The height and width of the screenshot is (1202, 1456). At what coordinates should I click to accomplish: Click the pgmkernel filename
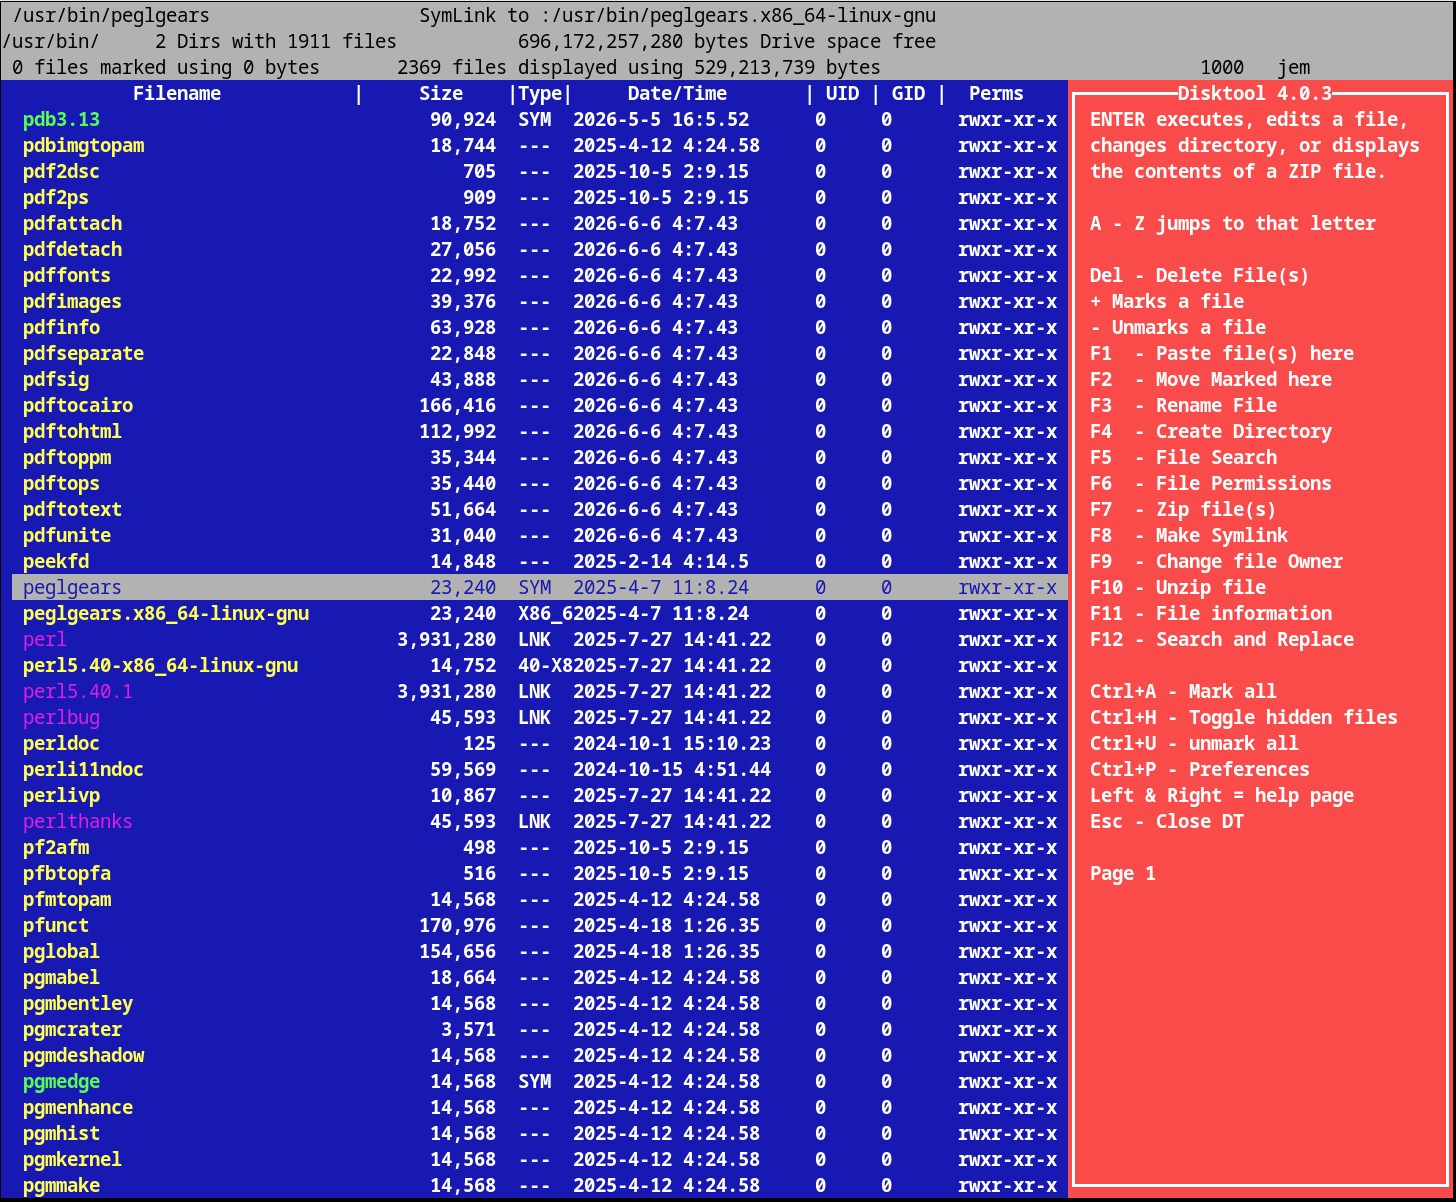(x=73, y=1160)
